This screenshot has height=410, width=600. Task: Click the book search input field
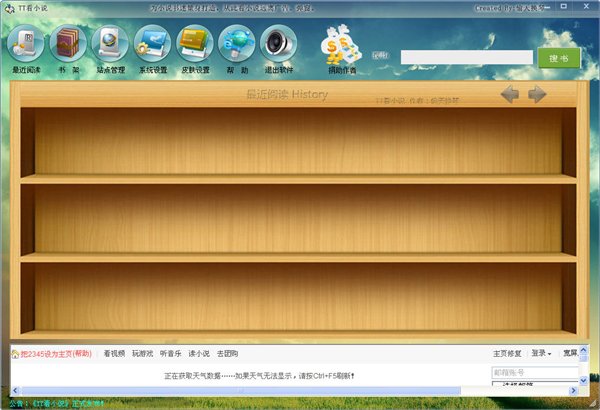(x=466, y=57)
